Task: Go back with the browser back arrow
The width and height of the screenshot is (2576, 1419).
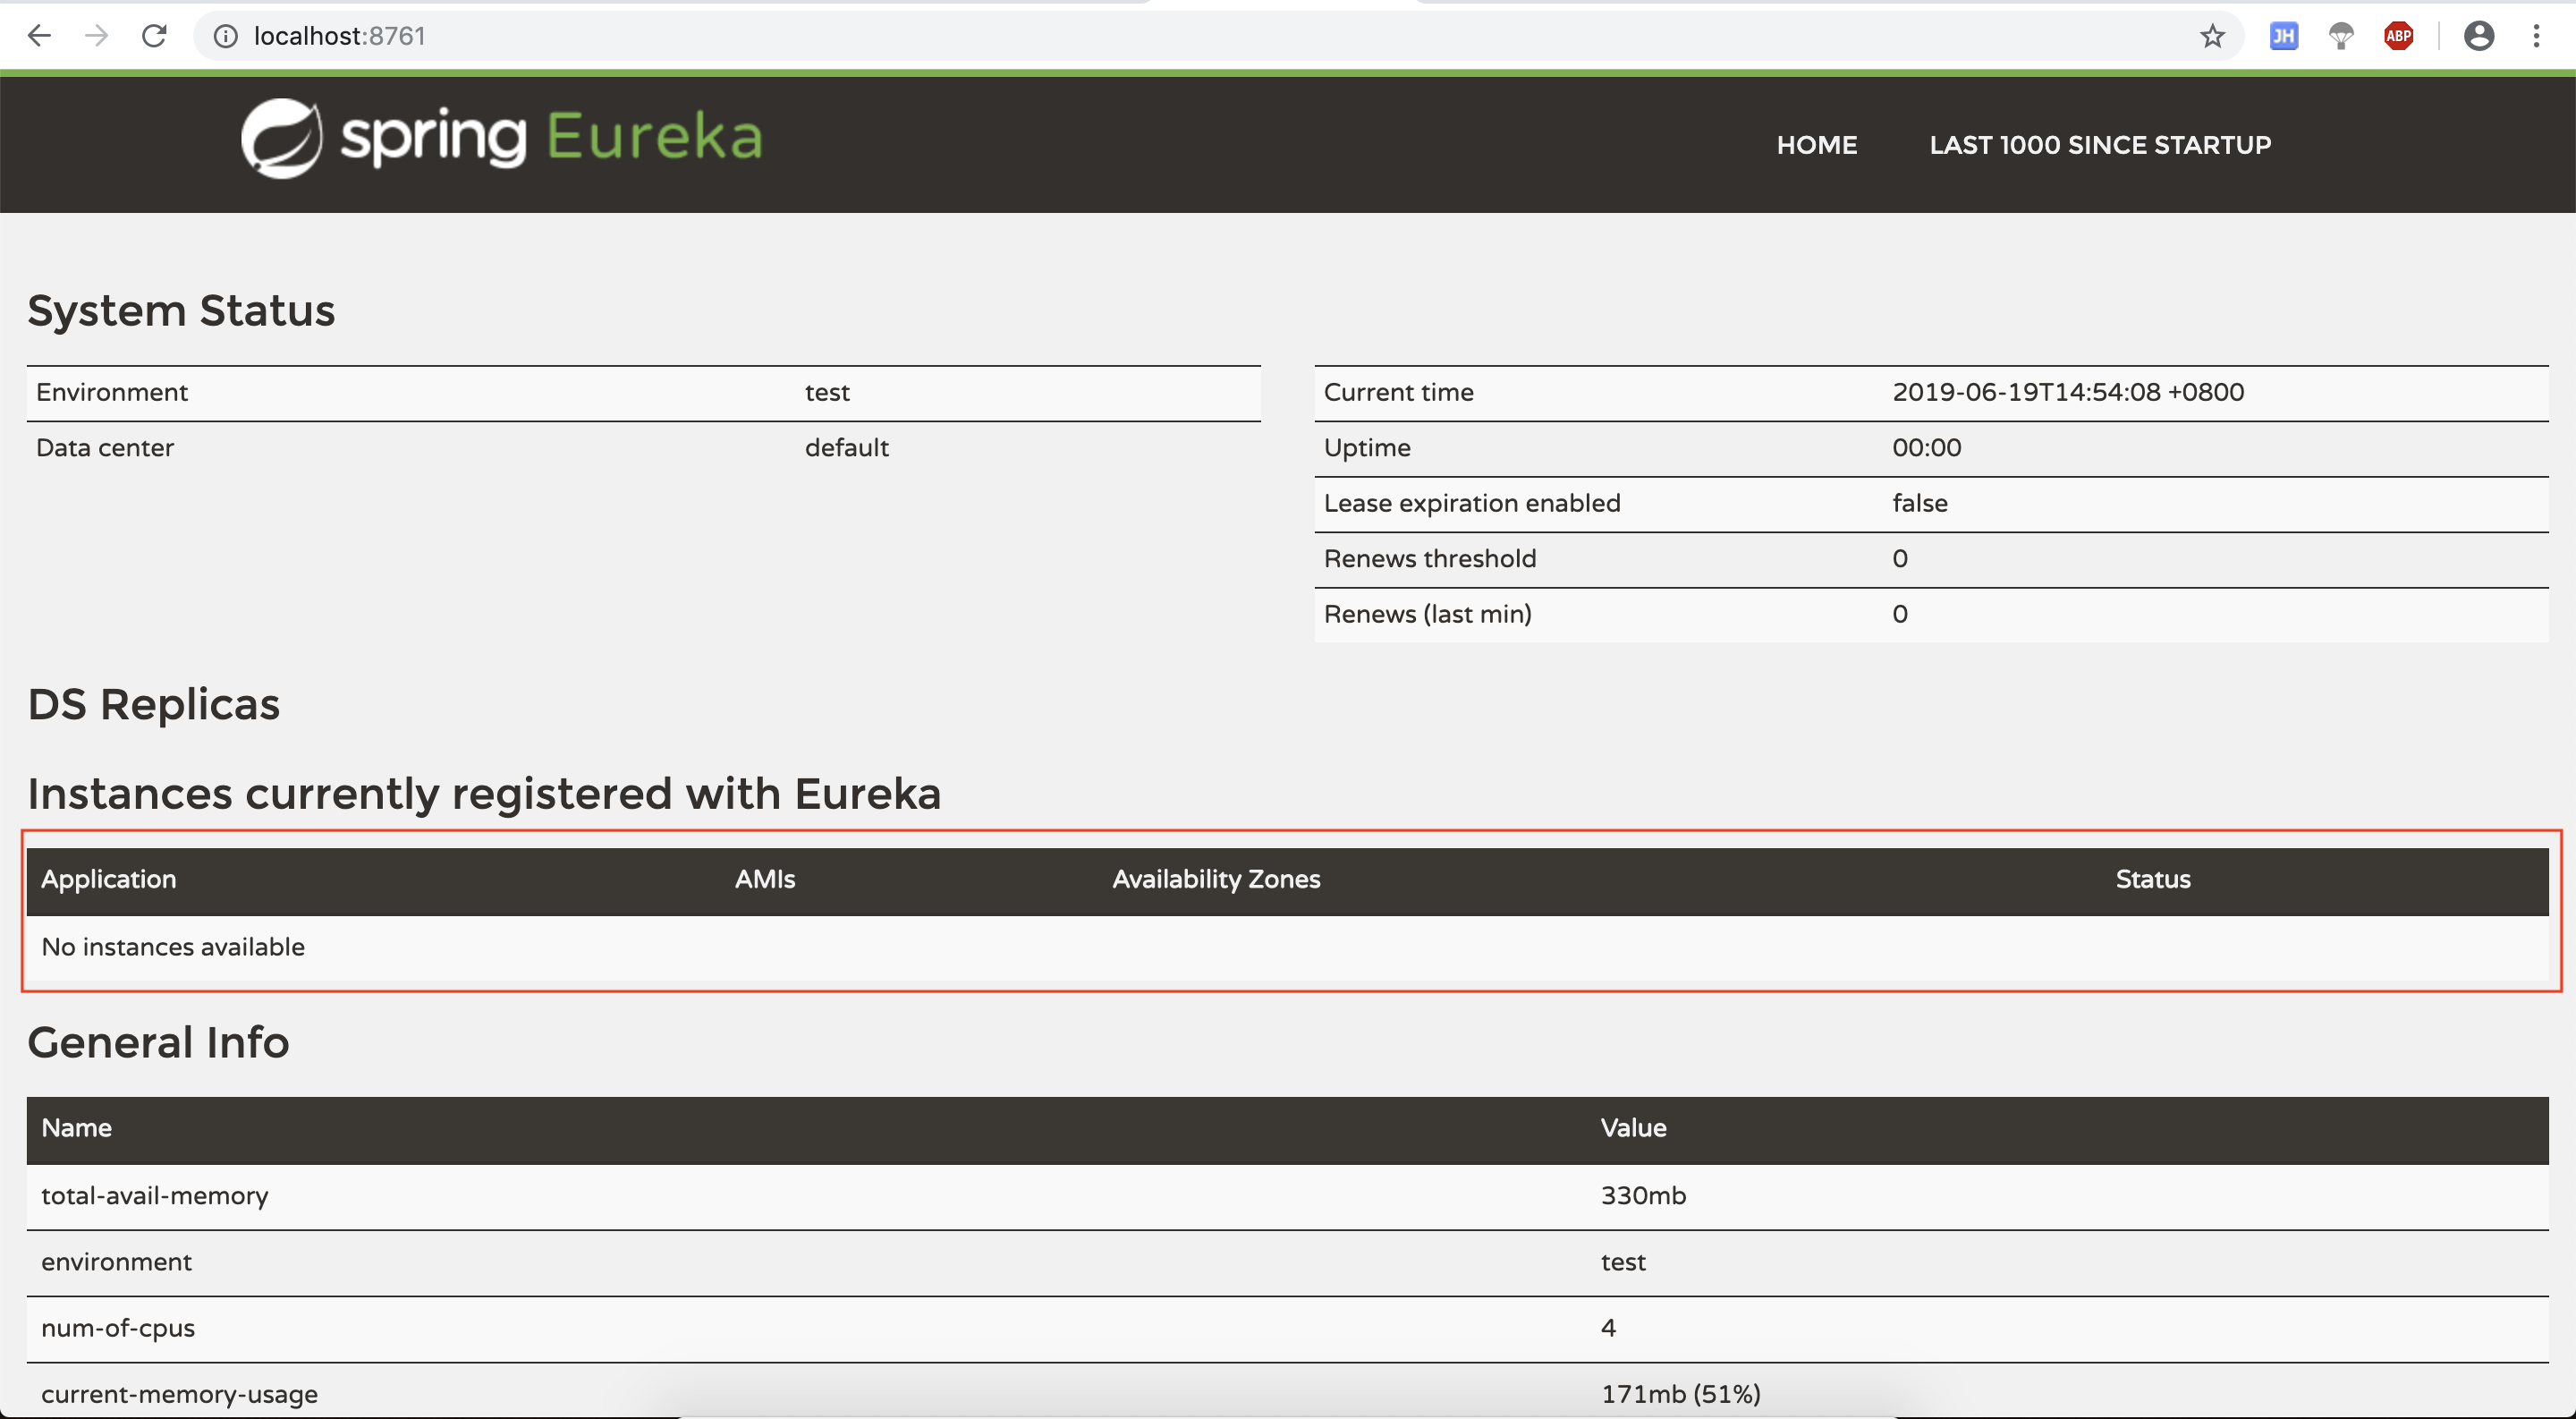Action: (39, 37)
